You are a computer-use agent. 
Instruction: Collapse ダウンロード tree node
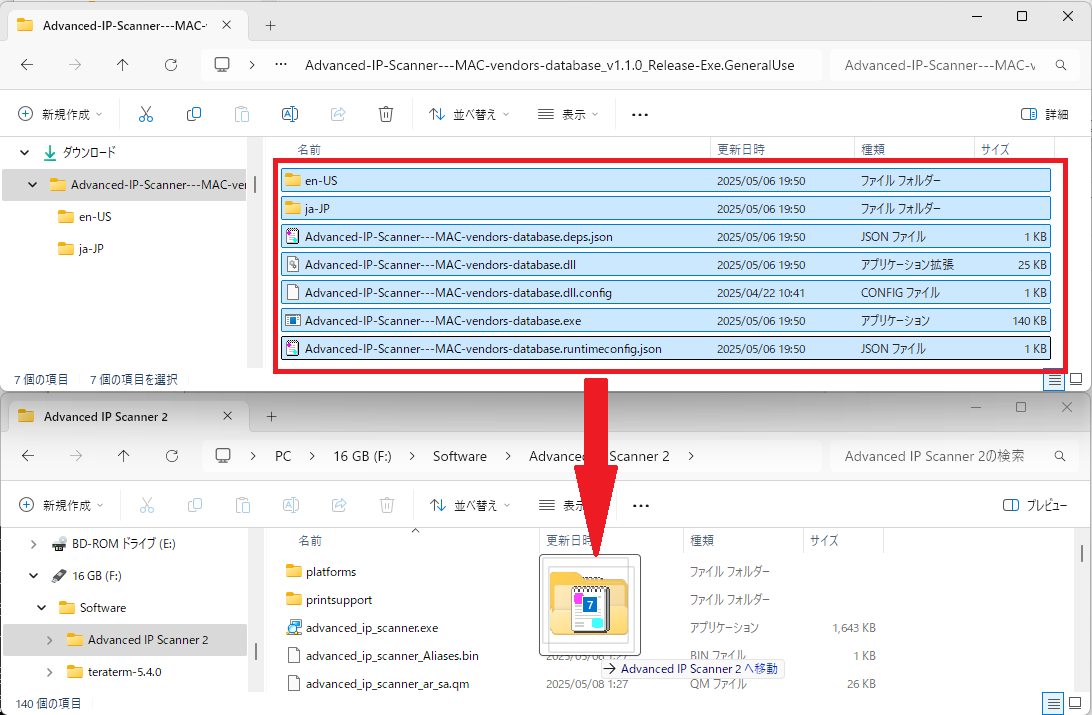pos(25,152)
